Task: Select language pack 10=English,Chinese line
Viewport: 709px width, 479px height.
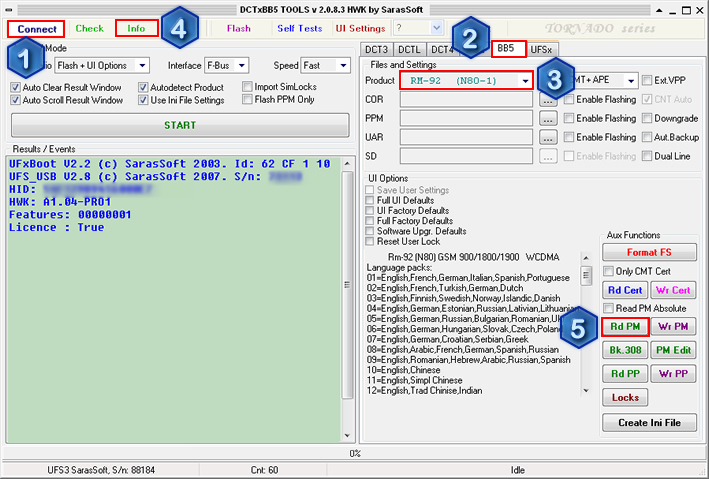Action: [x=403, y=370]
